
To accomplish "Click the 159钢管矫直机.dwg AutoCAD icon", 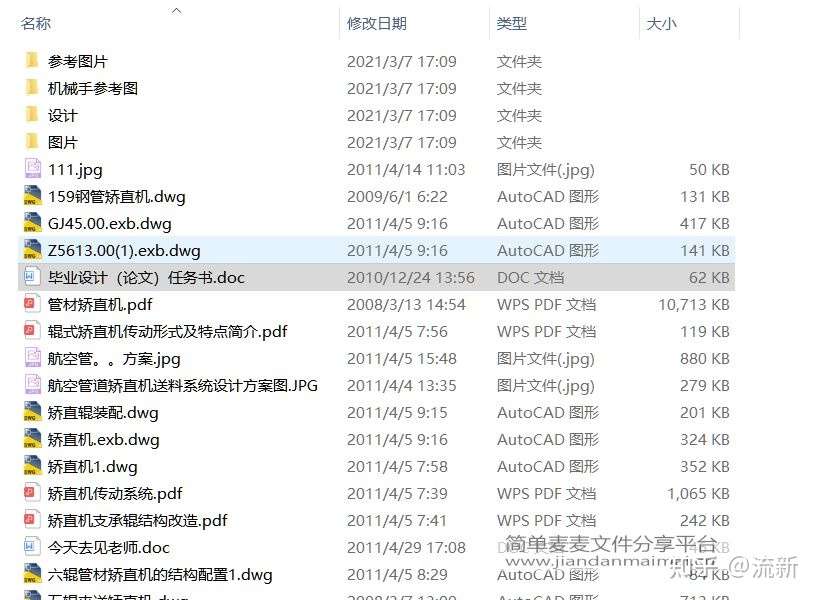I will click(32, 196).
